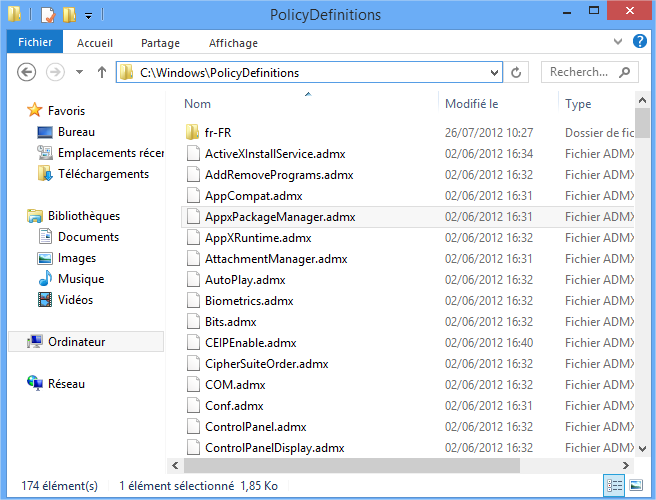
Task: Click horizontal scrollbar right arrow
Action: click(625, 465)
